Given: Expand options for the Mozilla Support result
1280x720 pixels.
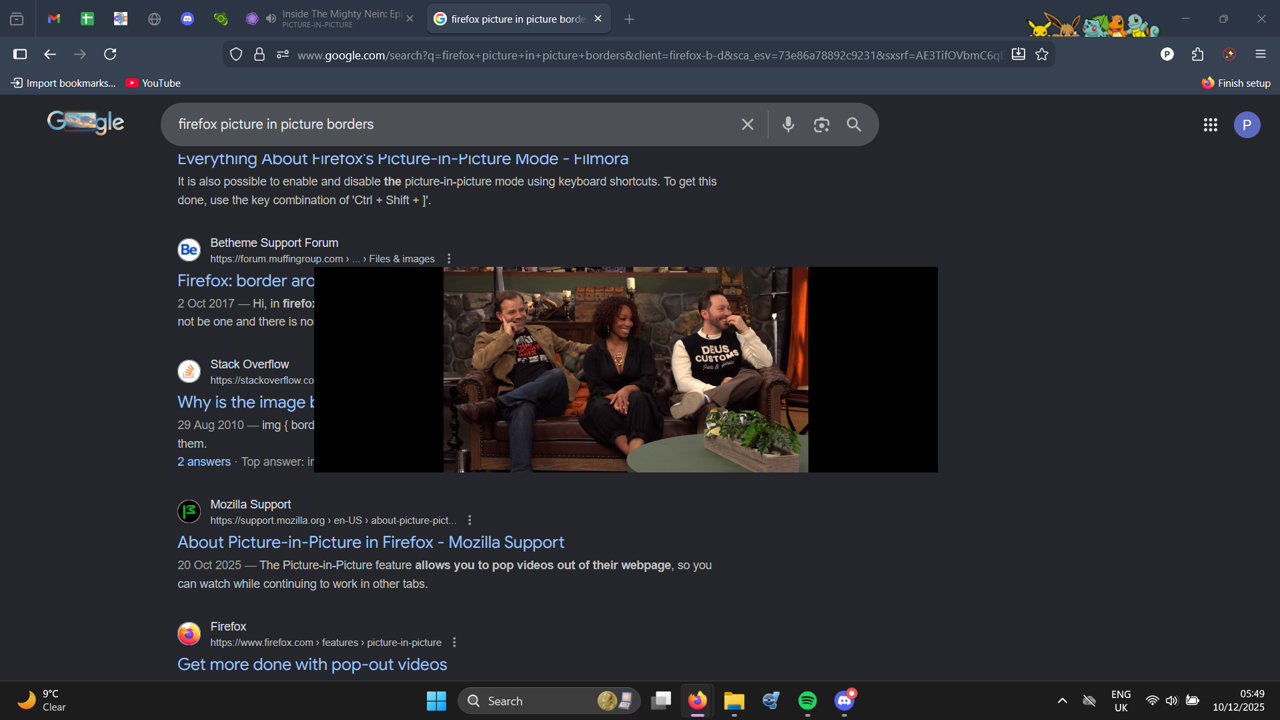Looking at the screenshot, I should pos(470,520).
